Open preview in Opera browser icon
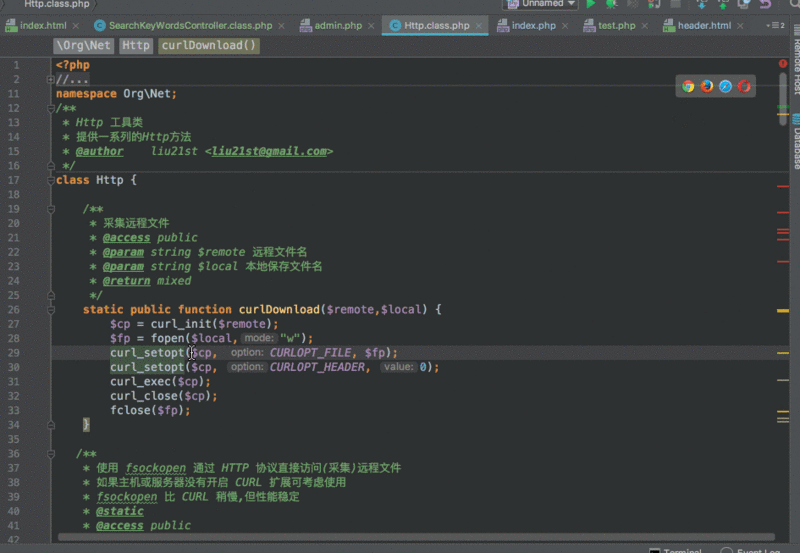The width and height of the screenshot is (800, 553). pos(744,86)
